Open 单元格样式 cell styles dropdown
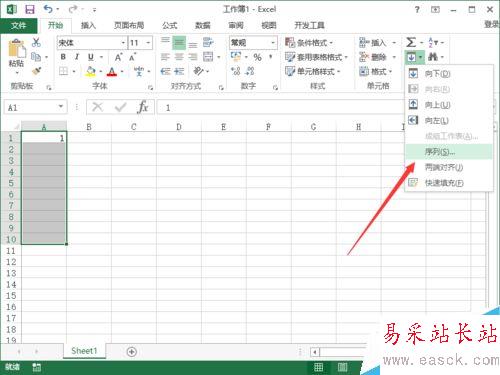Image resolution: width=500 pixels, height=375 pixels. [x=313, y=71]
